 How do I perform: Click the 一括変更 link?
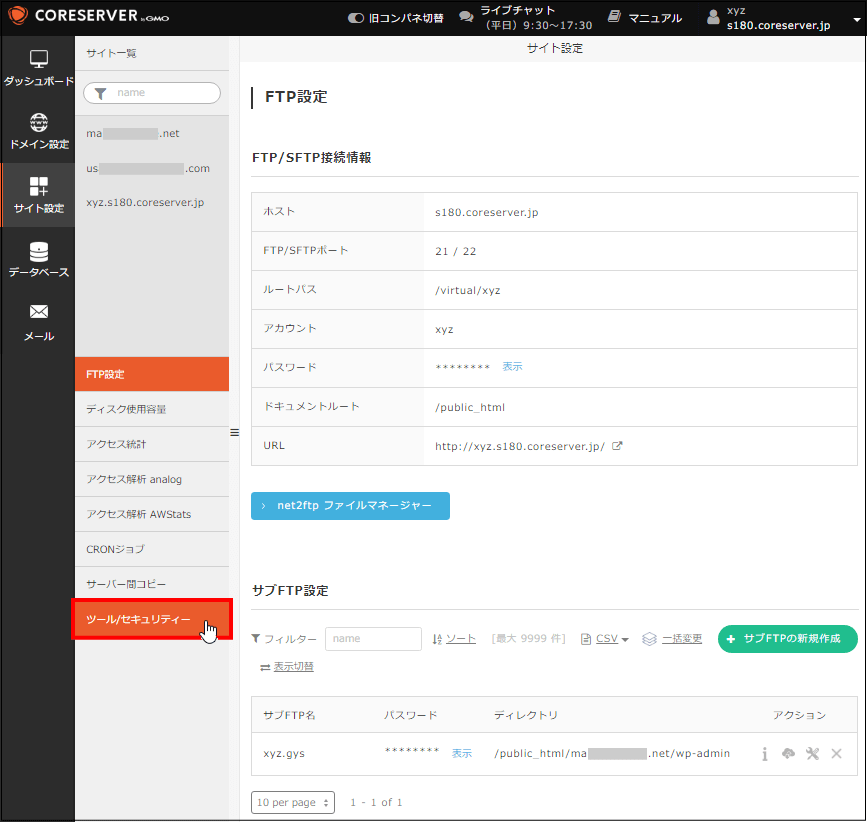tap(682, 638)
